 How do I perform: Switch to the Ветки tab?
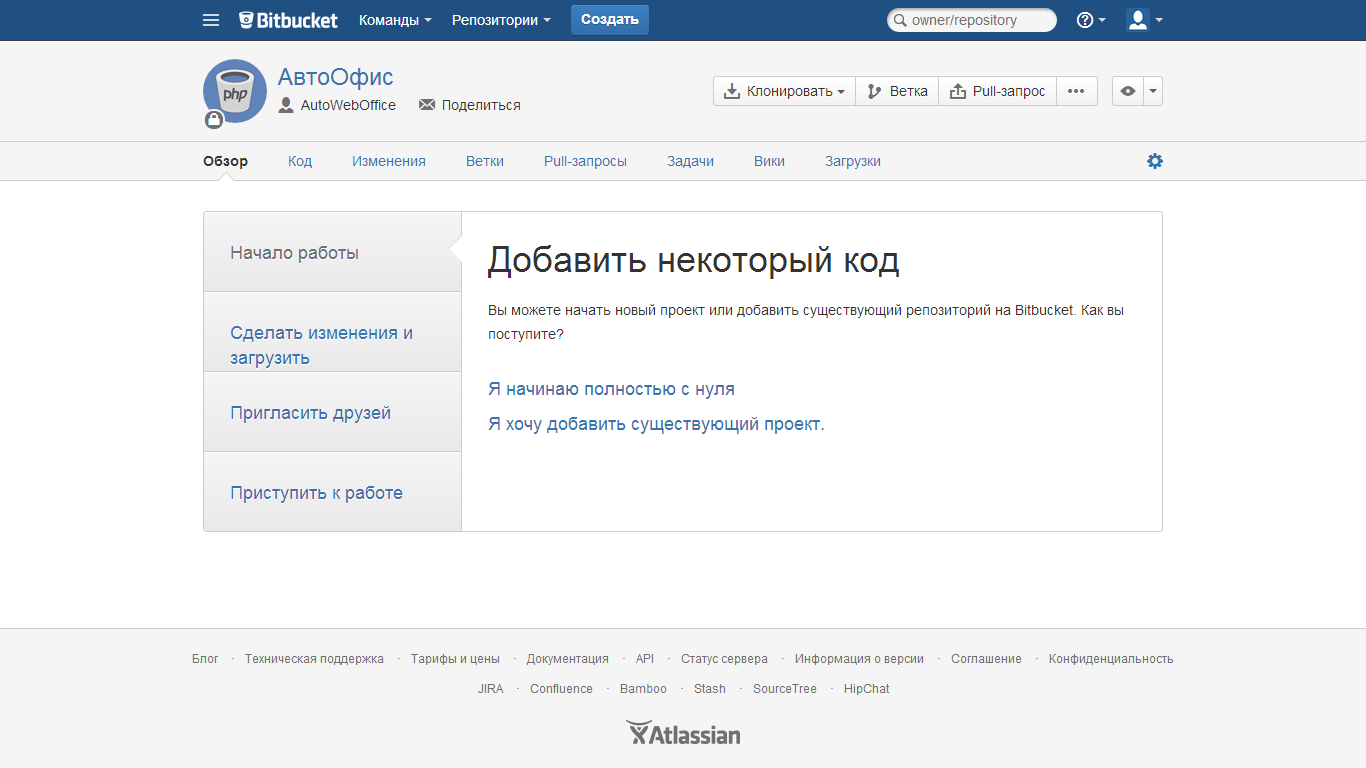click(485, 161)
